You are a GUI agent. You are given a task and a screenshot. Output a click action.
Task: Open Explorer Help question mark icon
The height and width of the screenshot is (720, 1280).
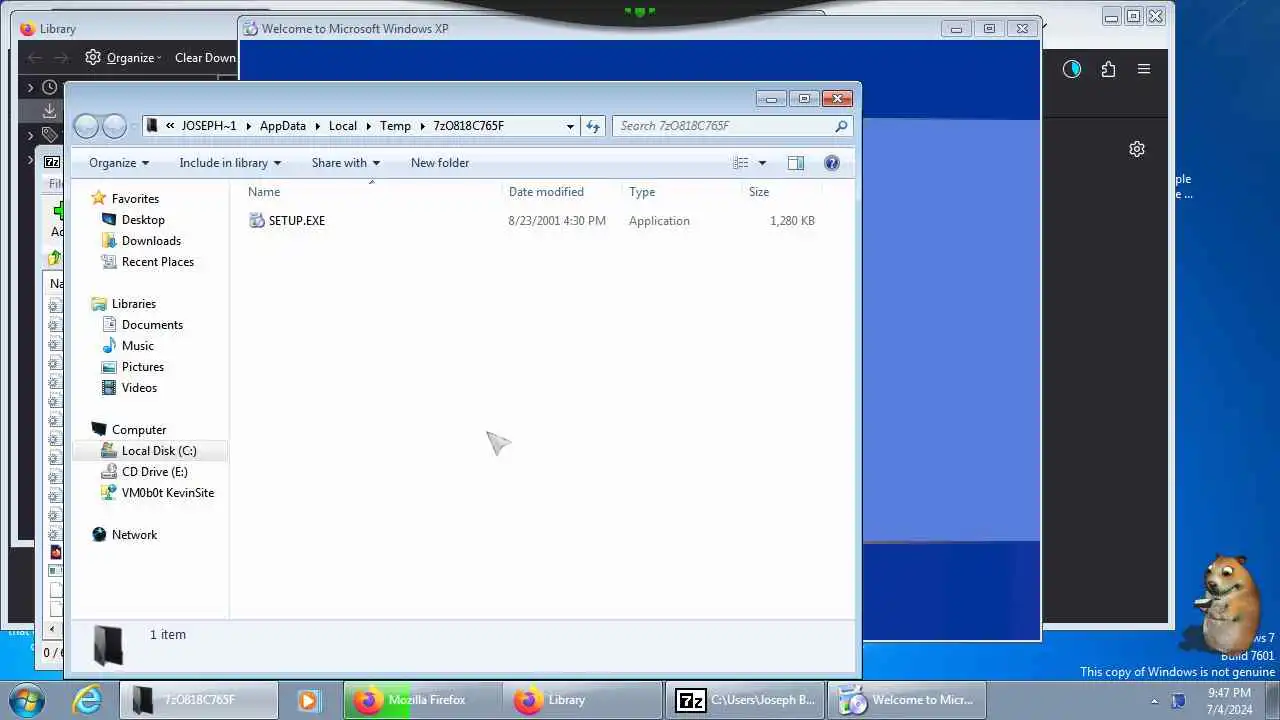pos(832,163)
